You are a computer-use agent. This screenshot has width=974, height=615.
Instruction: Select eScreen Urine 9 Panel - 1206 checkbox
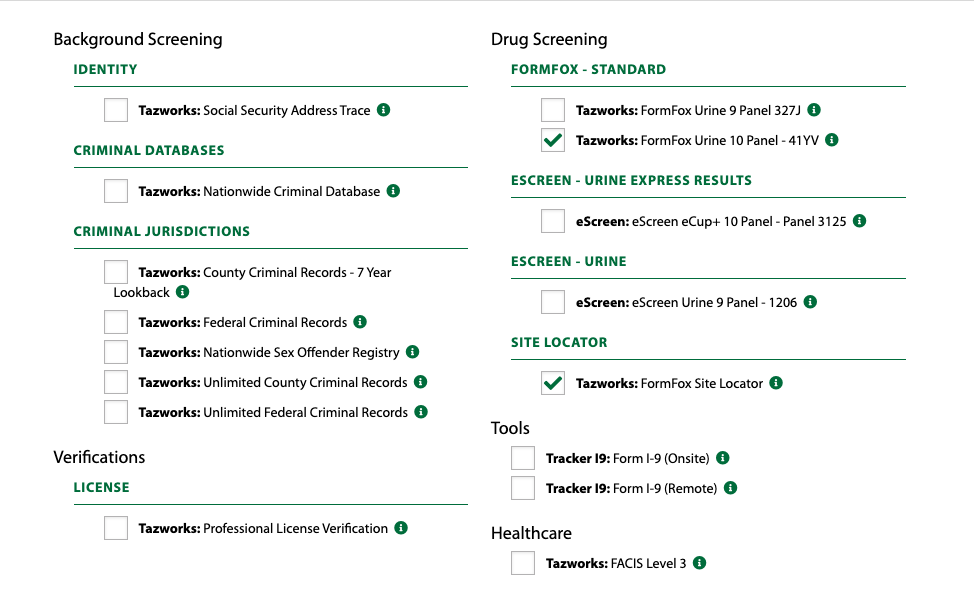pyautogui.click(x=553, y=302)
